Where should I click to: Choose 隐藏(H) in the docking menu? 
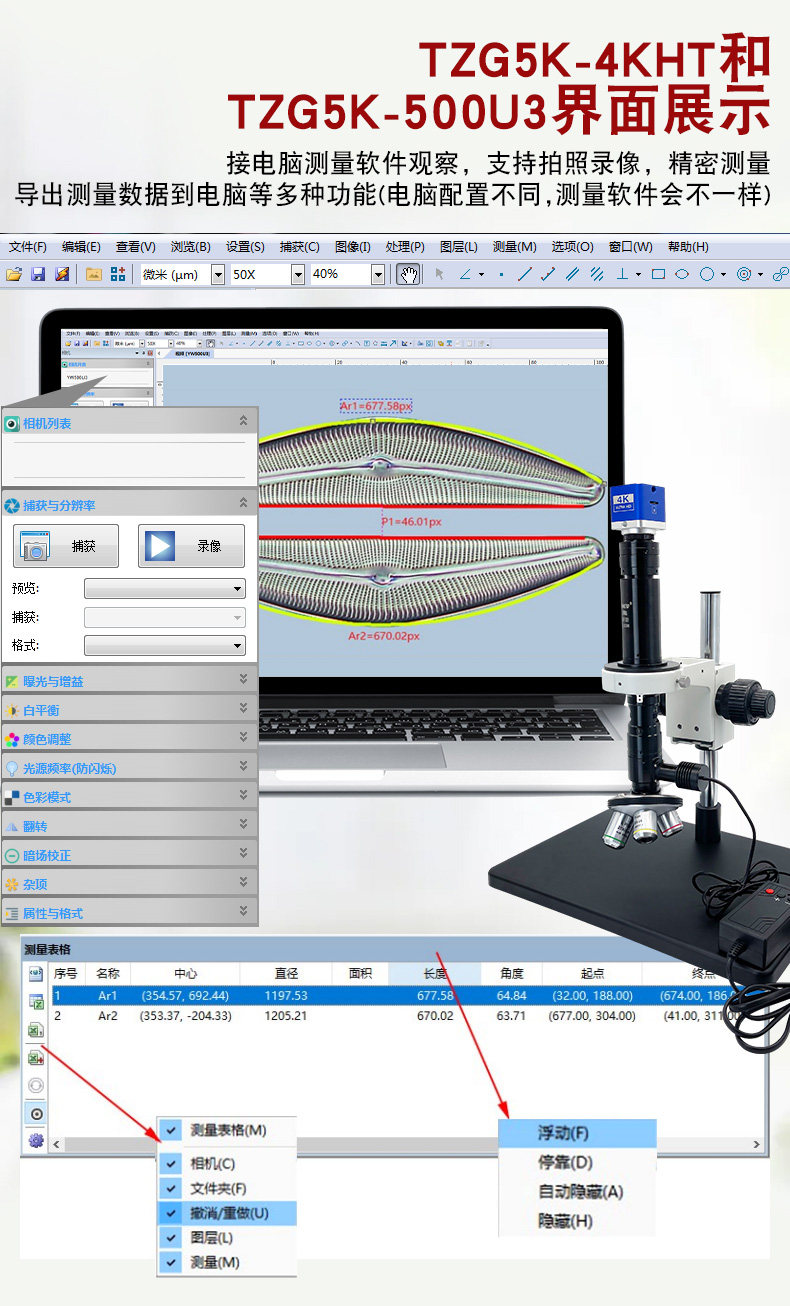(578, 1221)
